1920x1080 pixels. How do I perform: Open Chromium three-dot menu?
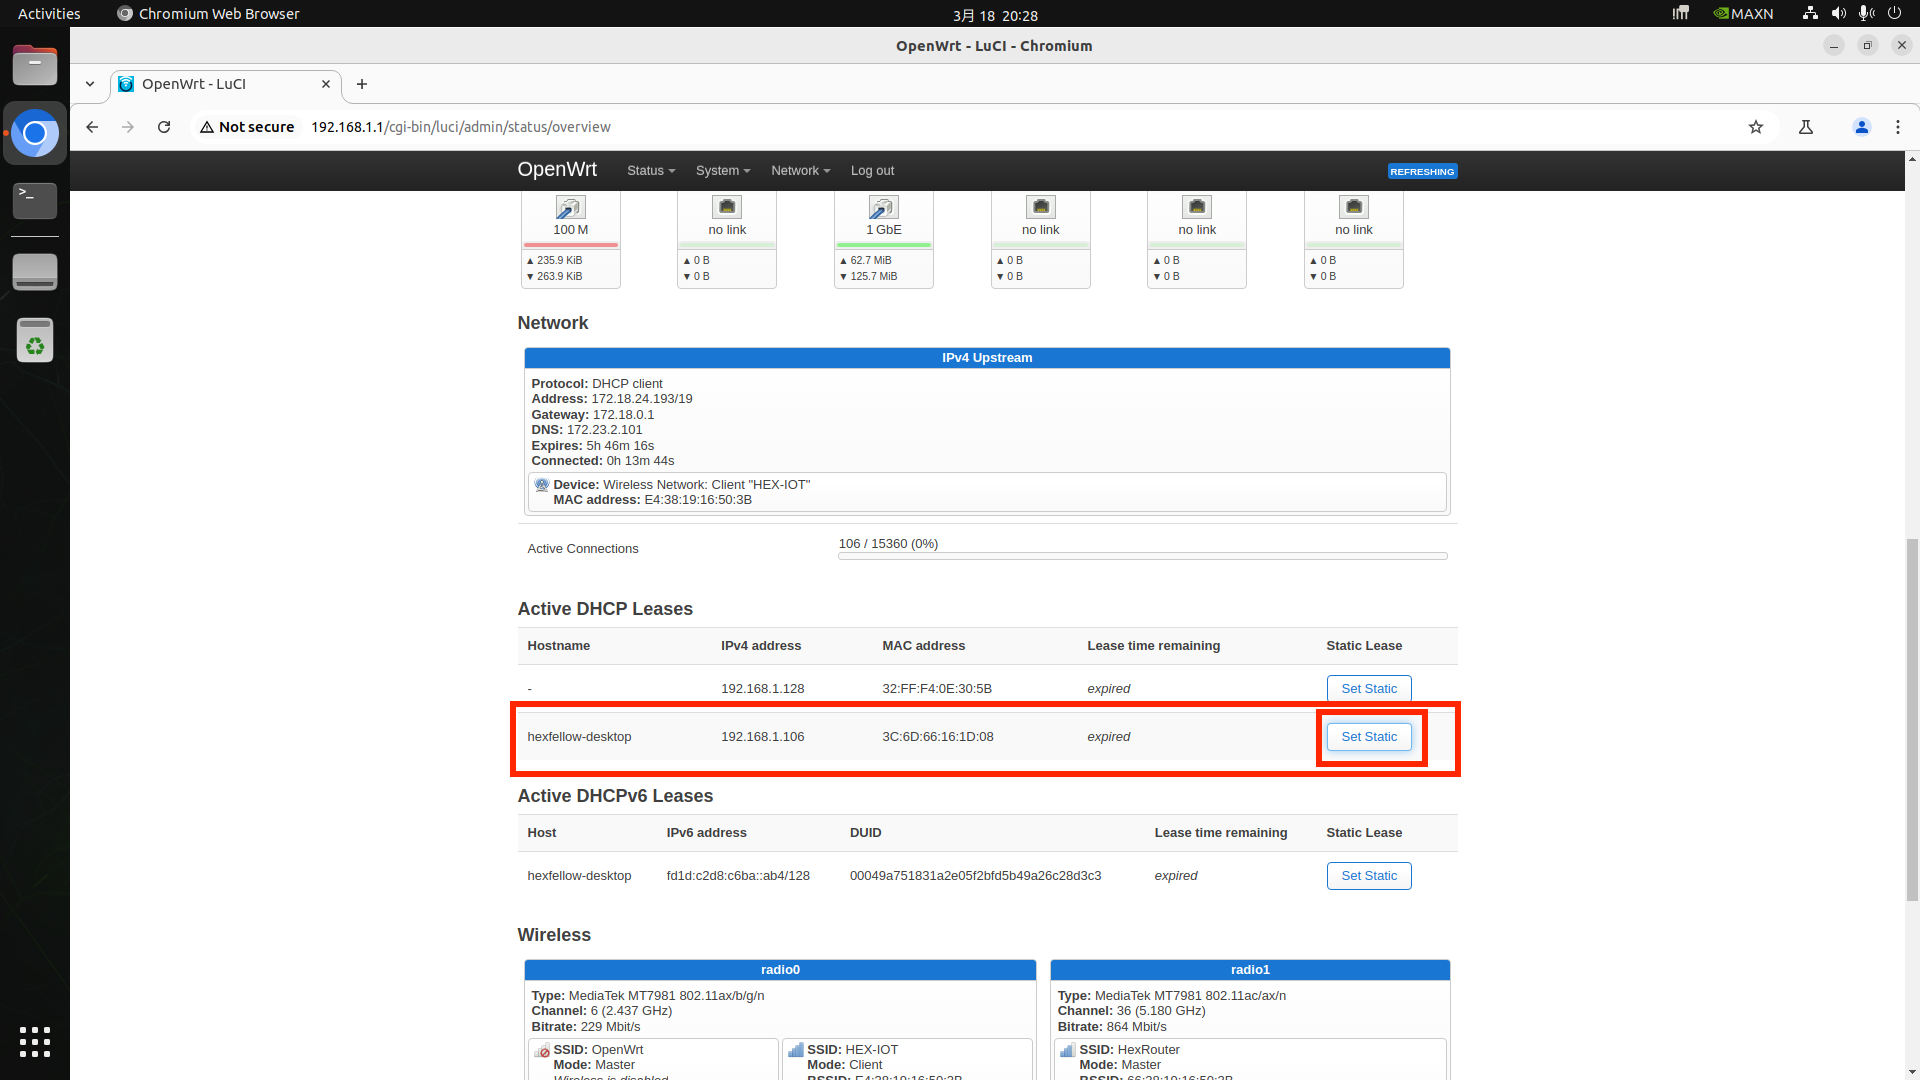[1897, 127]
